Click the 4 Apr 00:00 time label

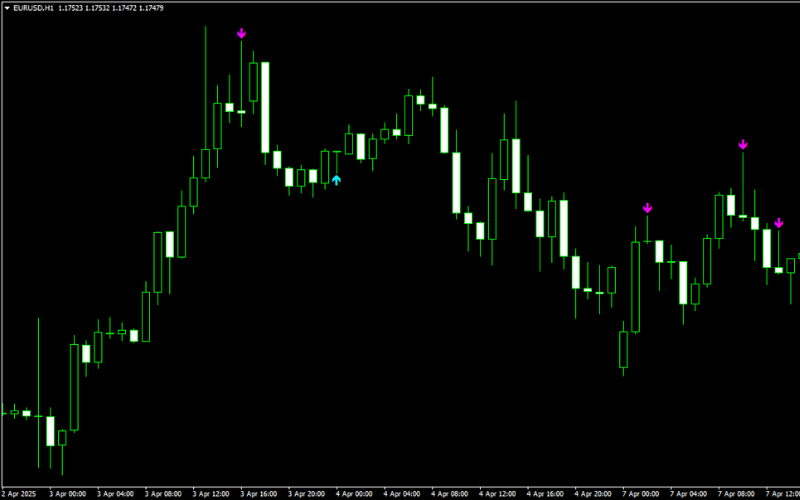coord(355,494)
